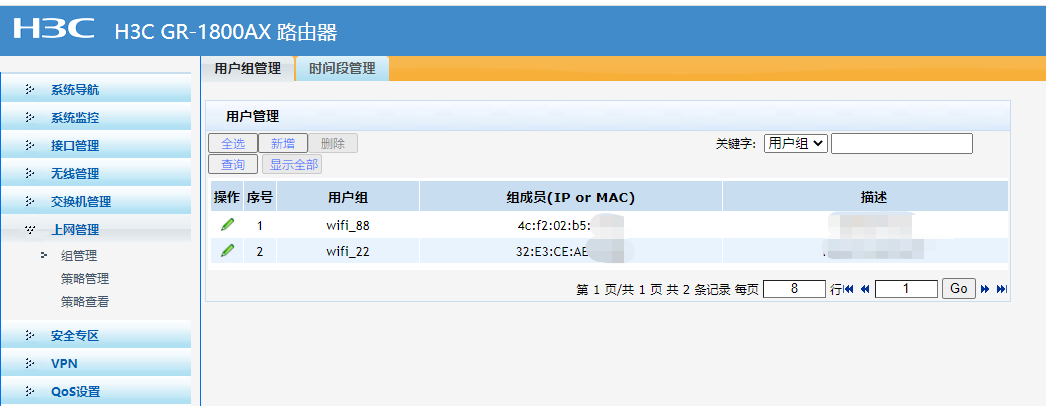Go to the next page arrow
The image size is (1046, 406).
[x=985, y=289]
